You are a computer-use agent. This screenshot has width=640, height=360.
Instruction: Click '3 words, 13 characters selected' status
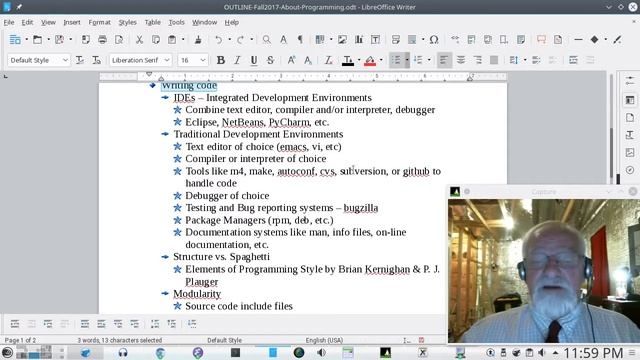click(120, 340)
